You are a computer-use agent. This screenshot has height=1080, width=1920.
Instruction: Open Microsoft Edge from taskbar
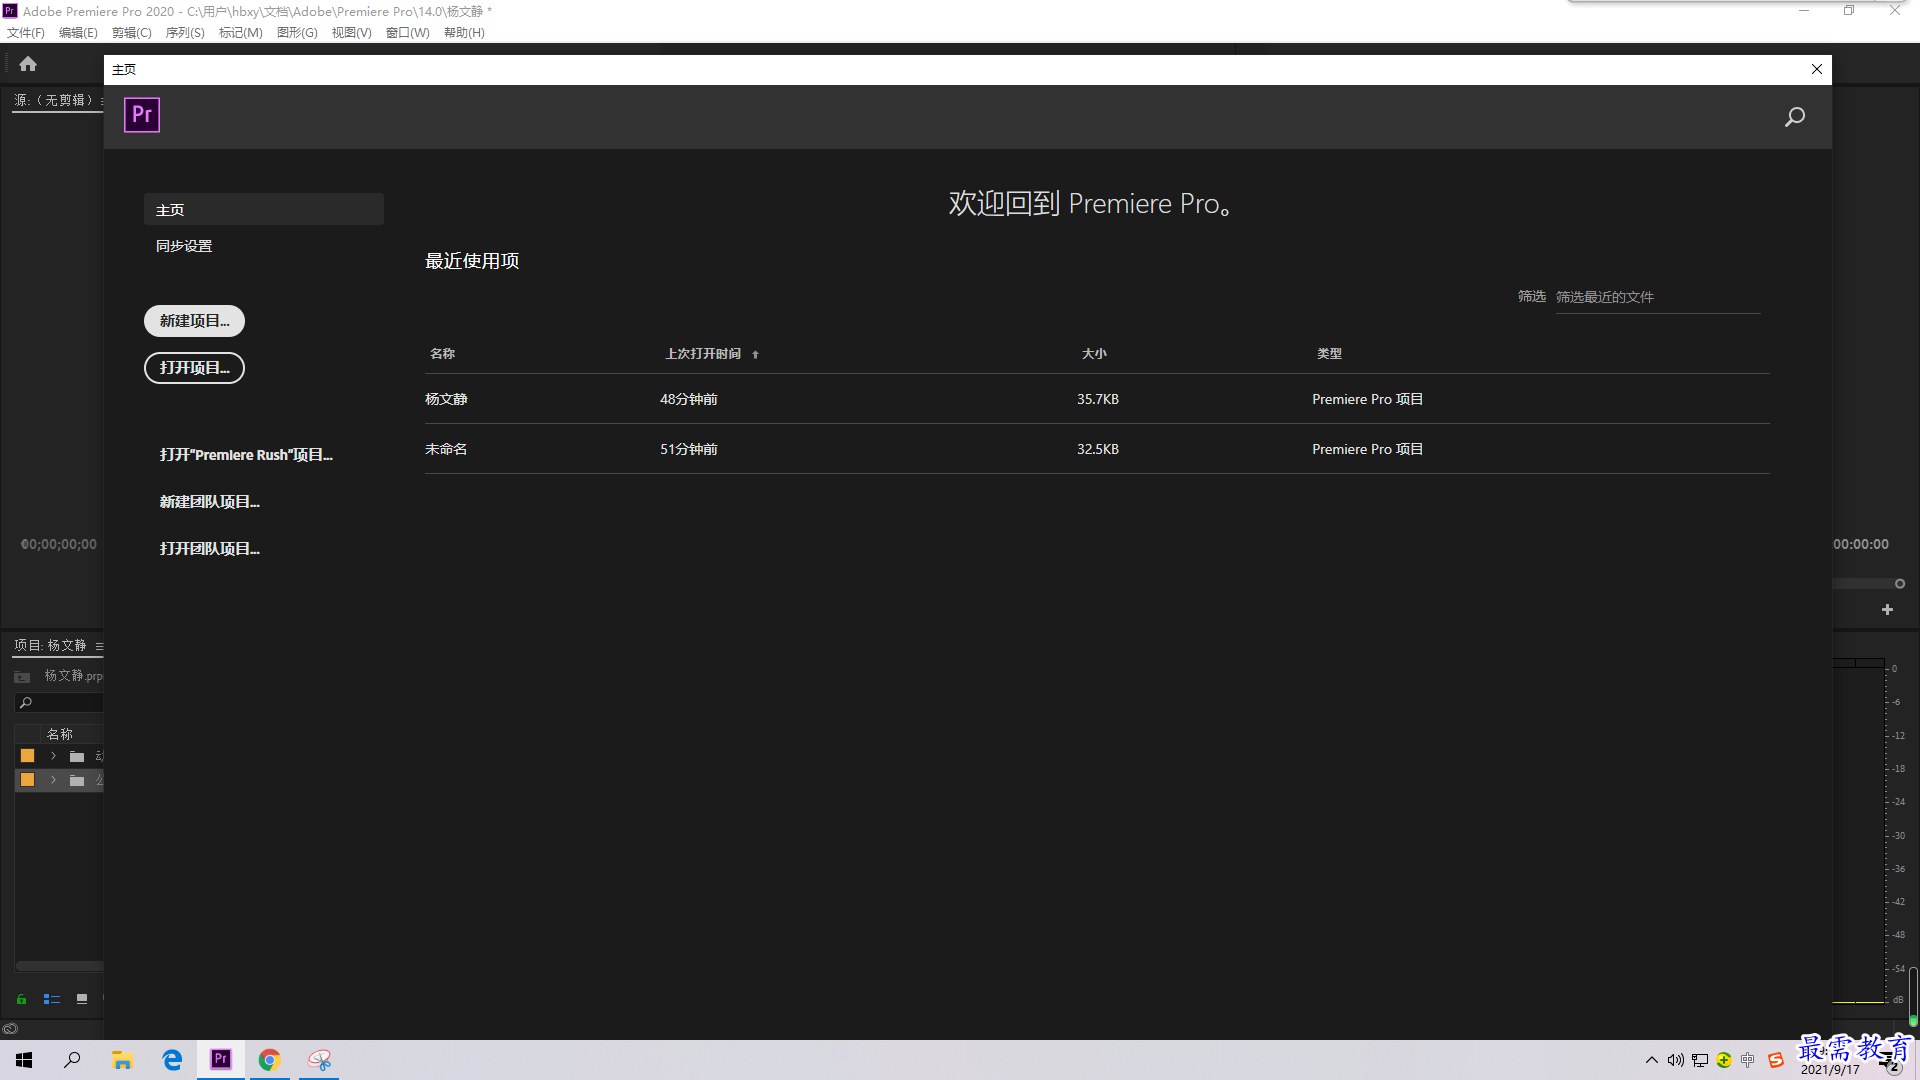click(172, 1060)
